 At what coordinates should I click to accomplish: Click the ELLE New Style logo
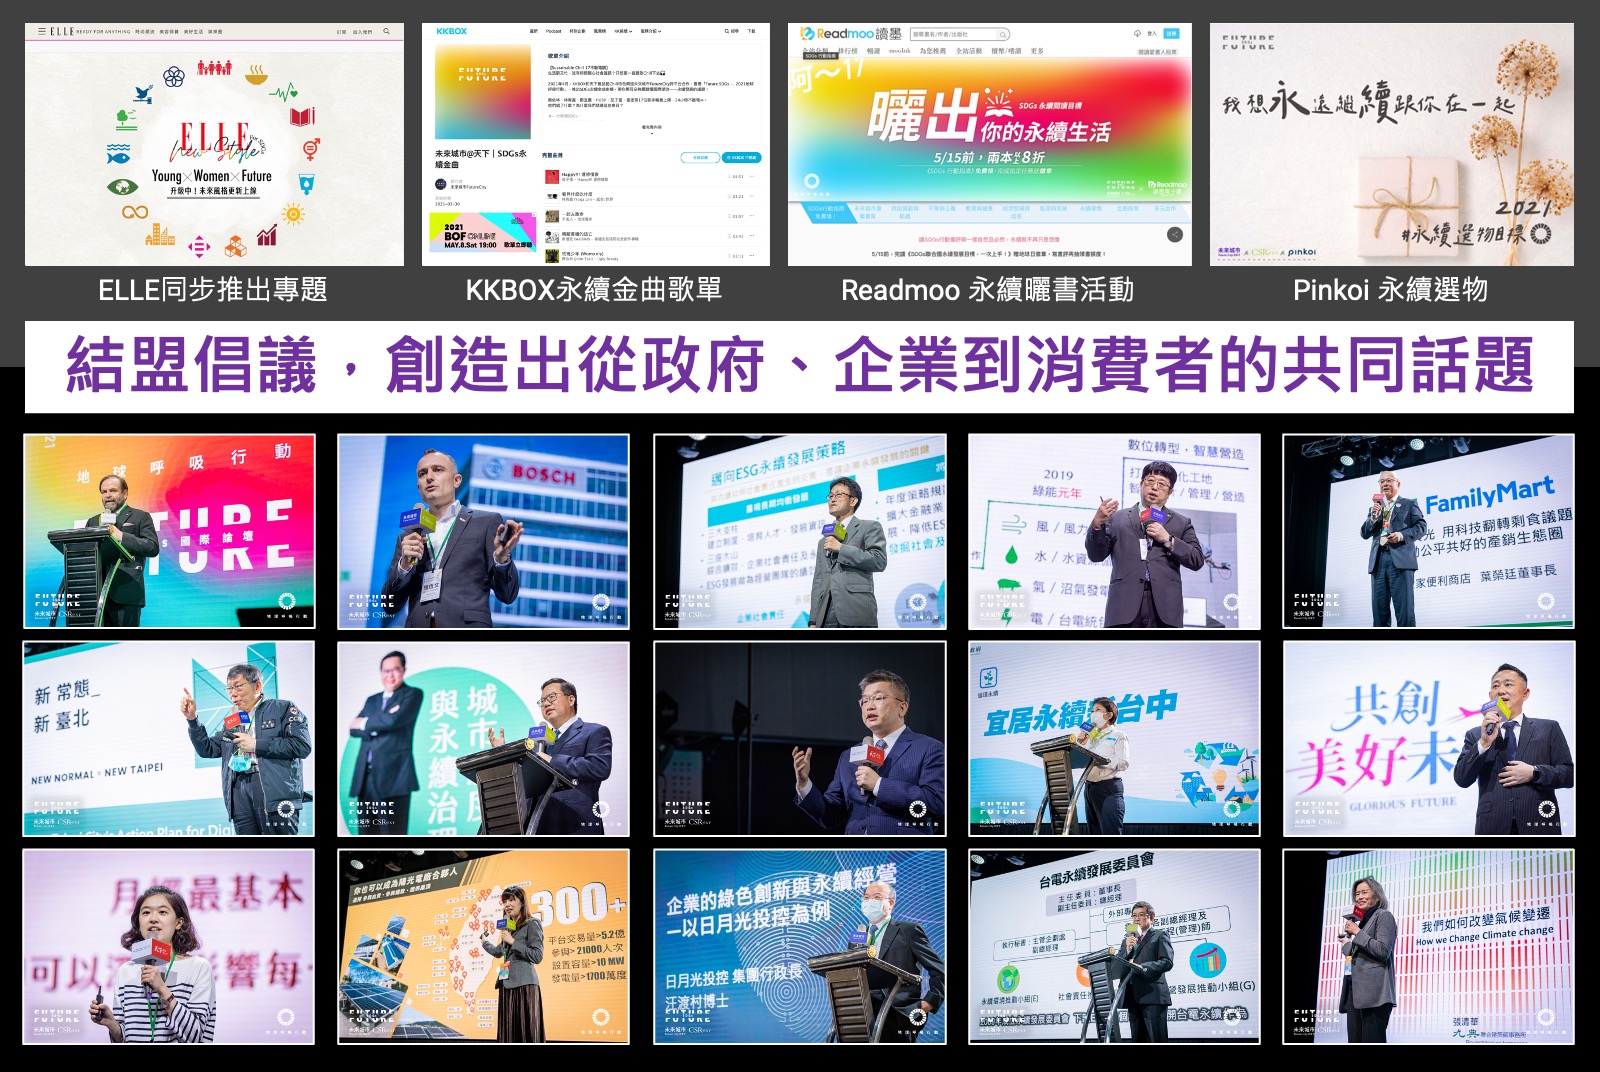[216, 142]
